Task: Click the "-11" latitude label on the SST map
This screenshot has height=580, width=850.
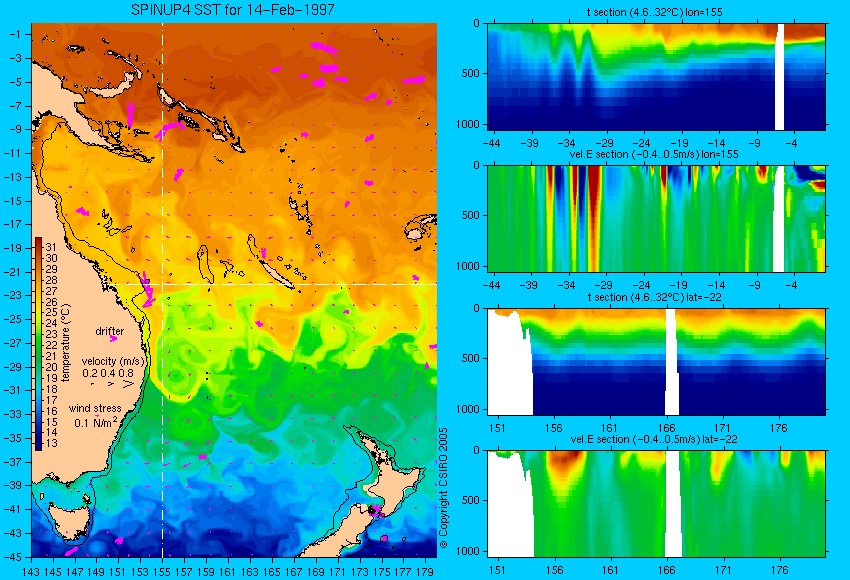Action: 13,153
